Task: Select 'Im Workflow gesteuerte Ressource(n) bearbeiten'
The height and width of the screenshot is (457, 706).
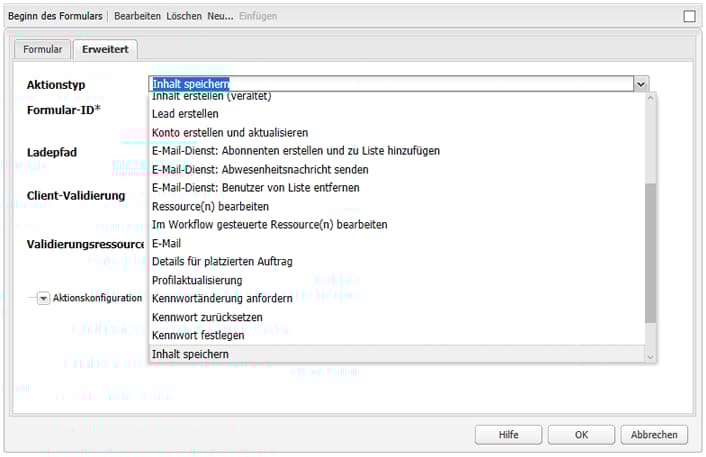Action: point(397,225)
